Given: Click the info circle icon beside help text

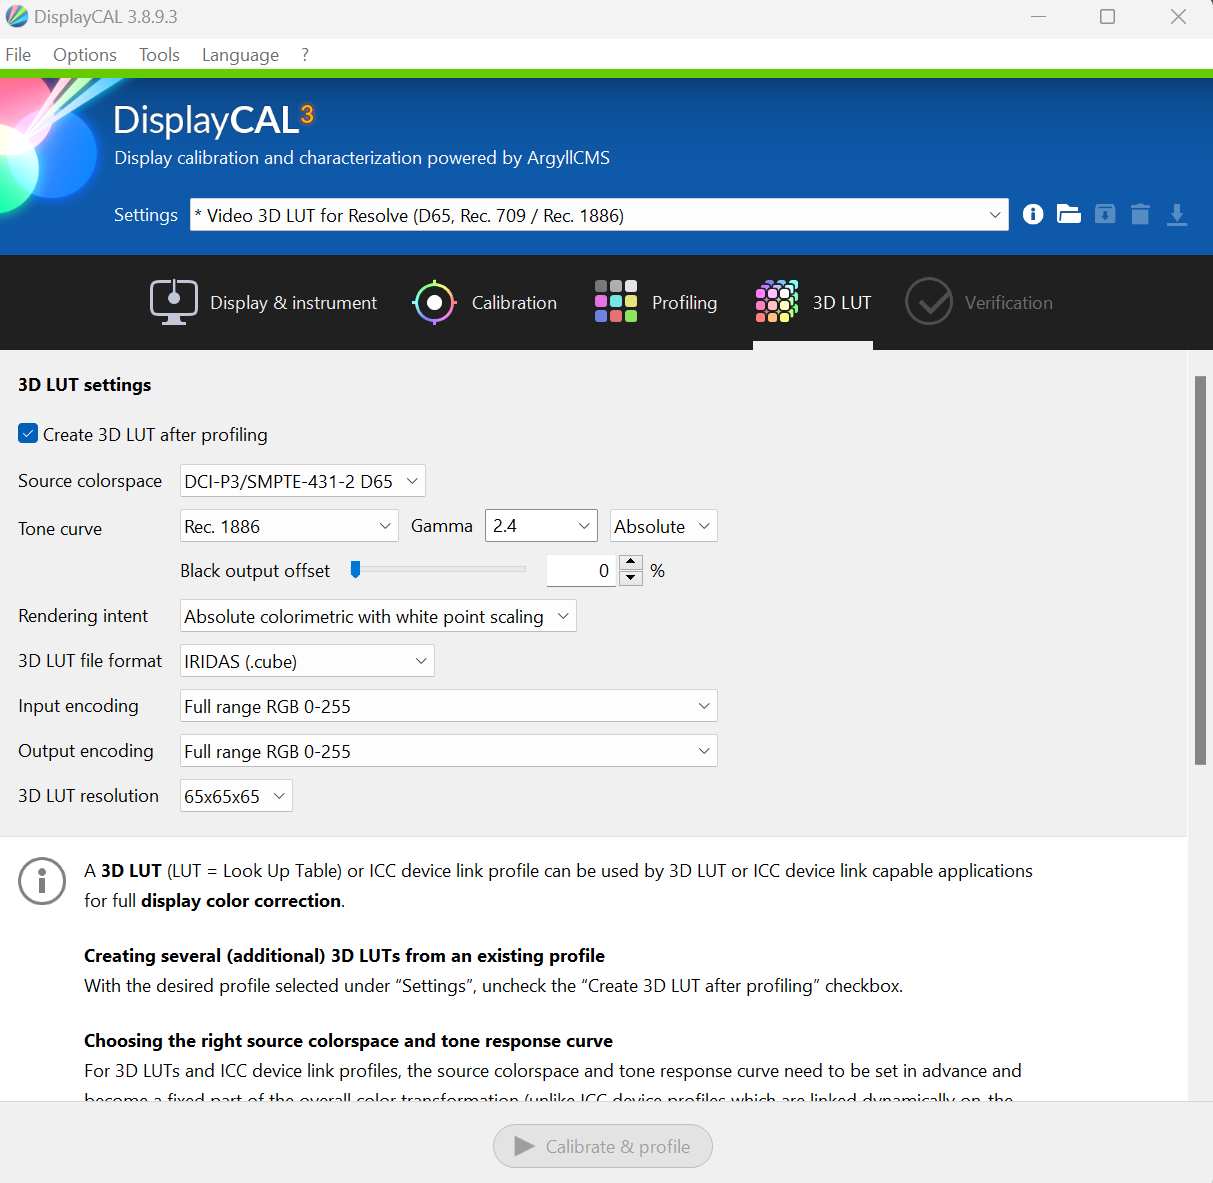Looking at the screenshot, I should 42,881.
